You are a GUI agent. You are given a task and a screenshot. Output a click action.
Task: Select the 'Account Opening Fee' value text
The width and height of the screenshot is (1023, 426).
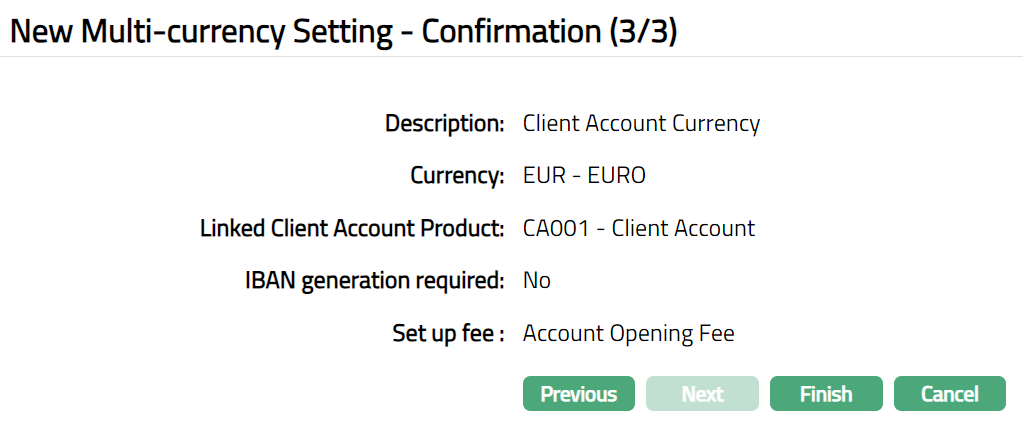pyautogui.click(x=628, y=333)
